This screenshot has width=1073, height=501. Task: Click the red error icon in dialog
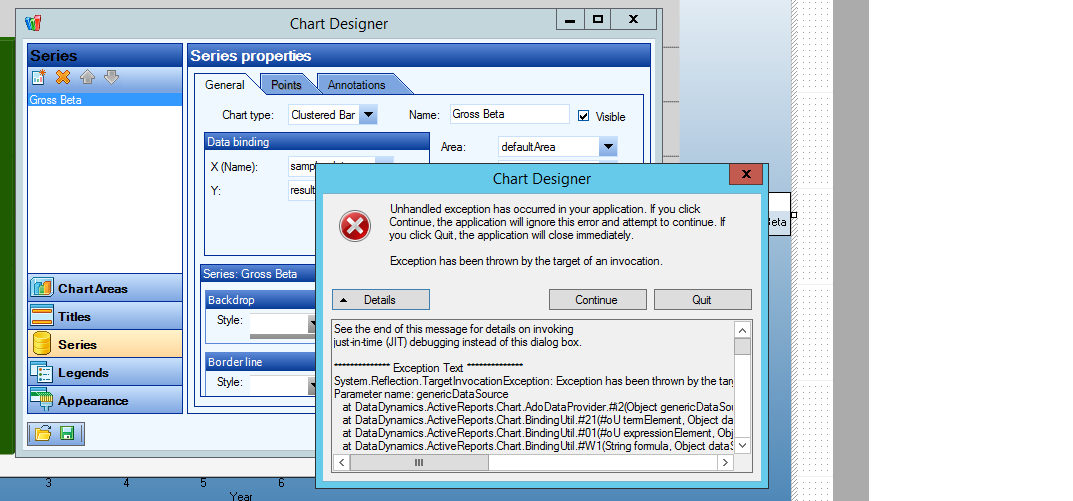(355, 226)
